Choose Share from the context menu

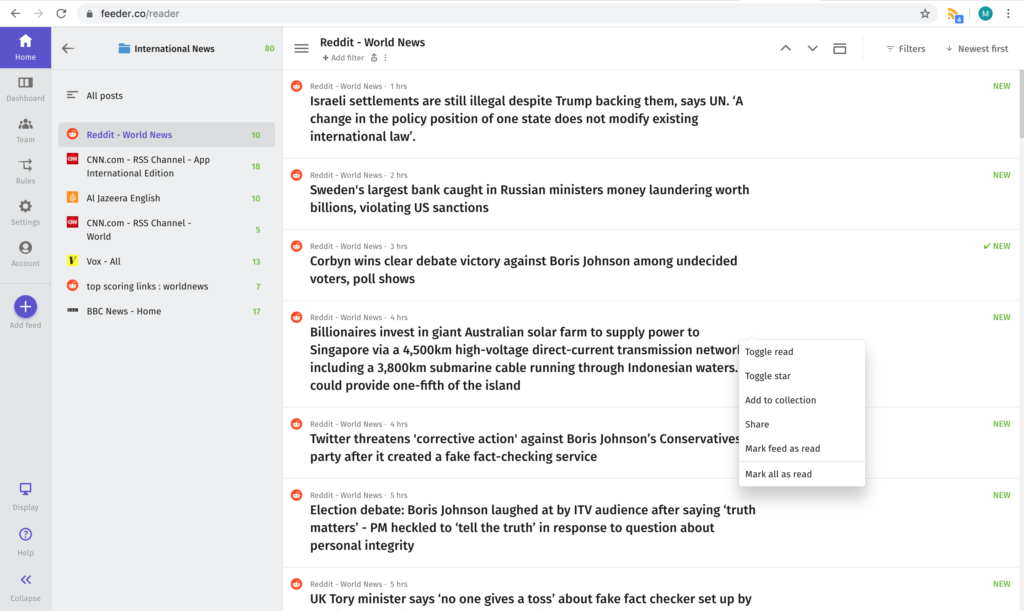click(802, 424)
